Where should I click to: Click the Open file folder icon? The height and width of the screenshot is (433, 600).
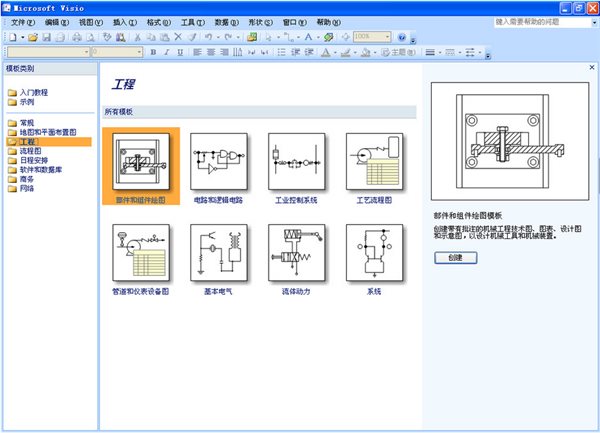pyautogui.click(x=33, y=37)
